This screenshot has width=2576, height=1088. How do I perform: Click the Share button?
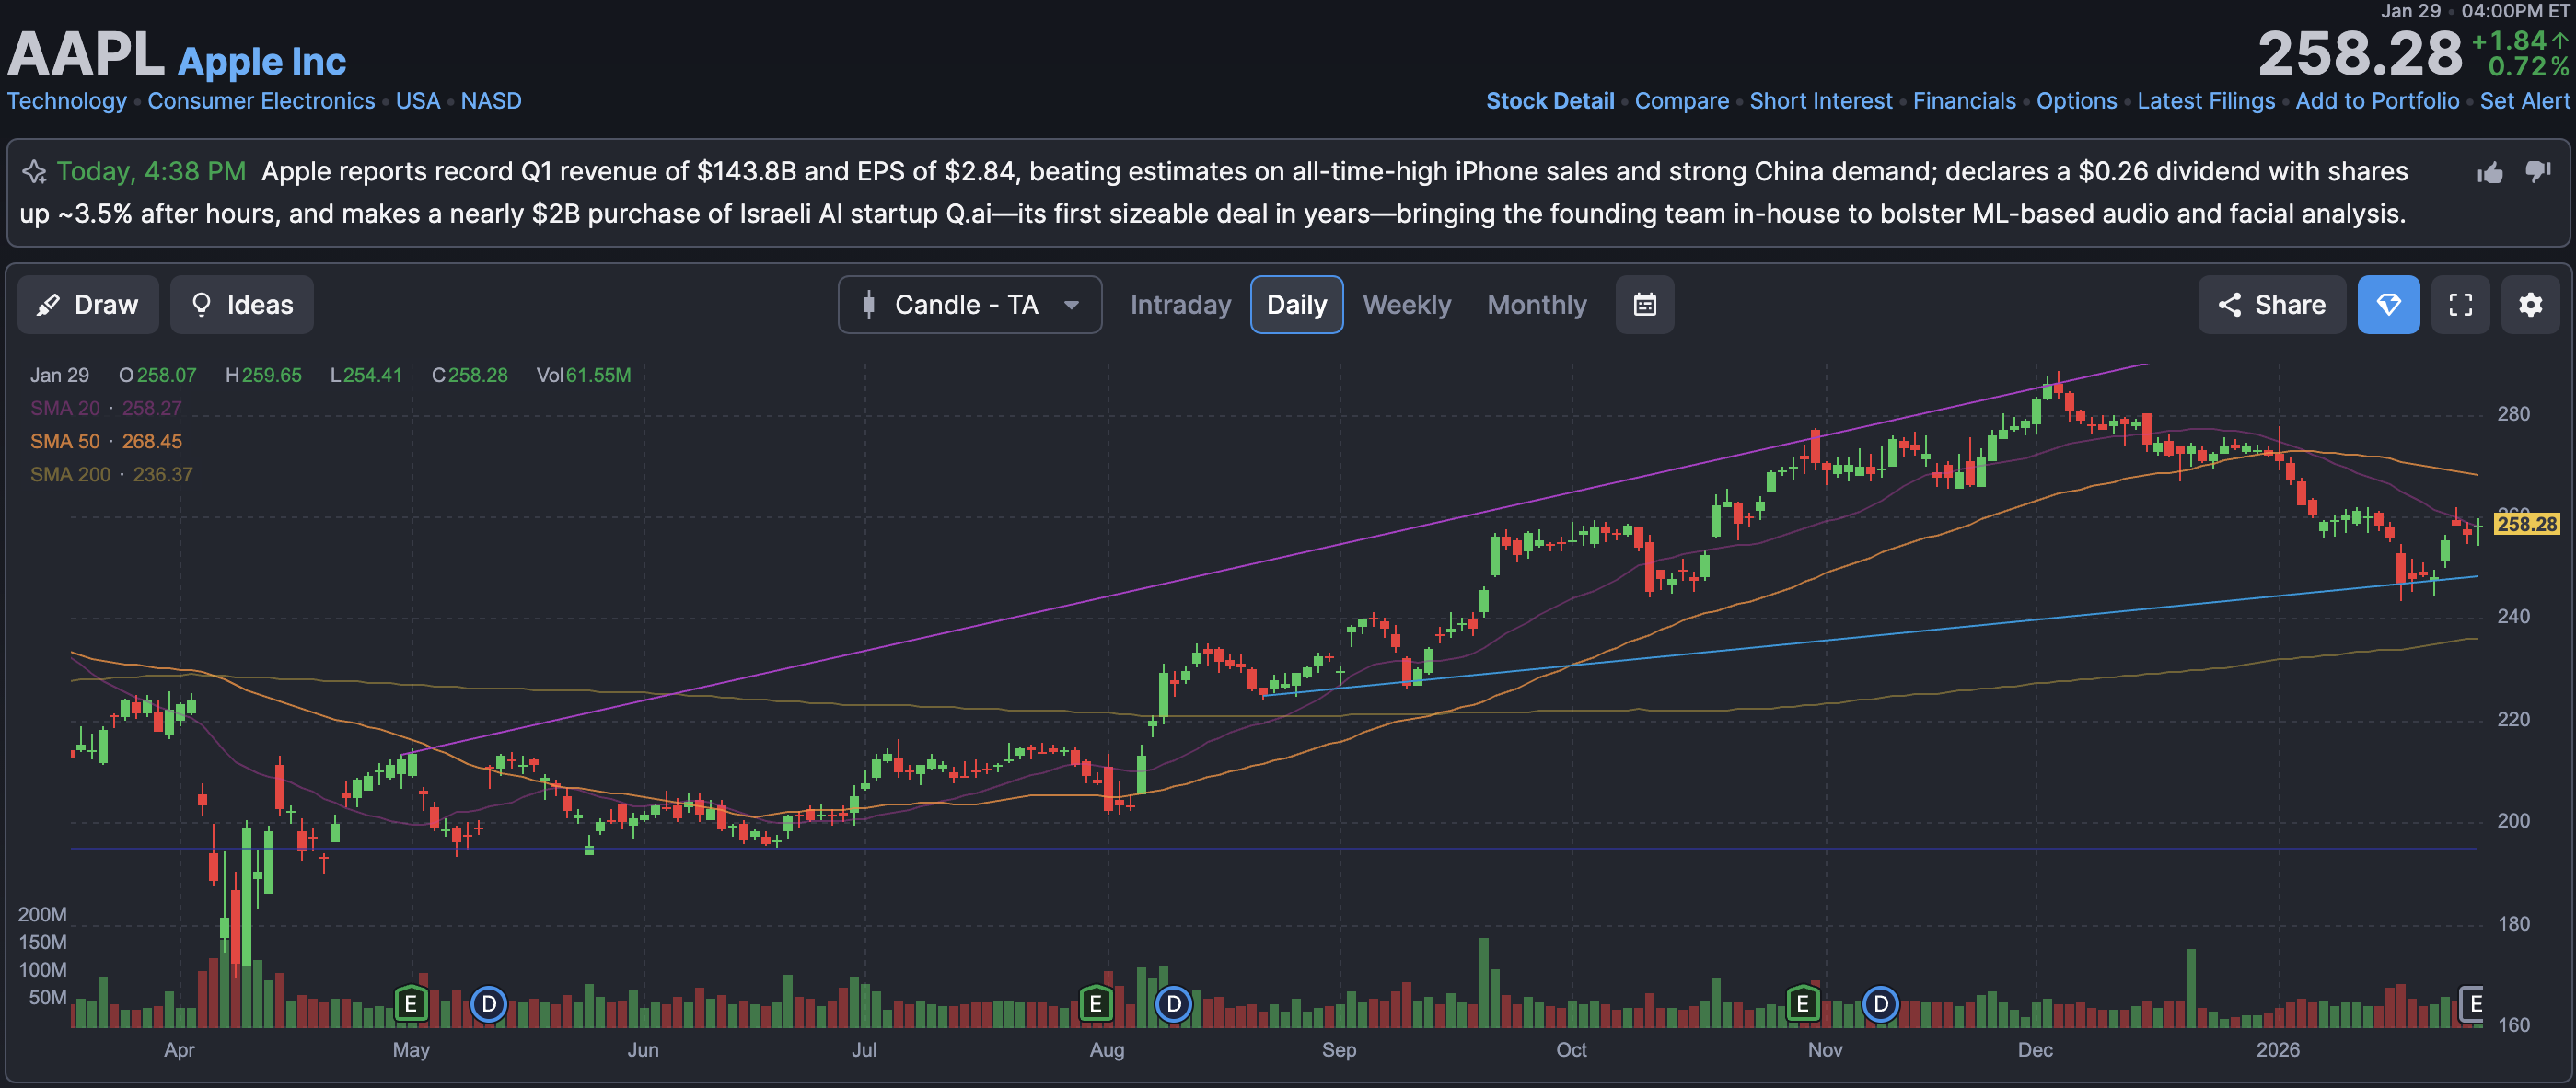tap(2271, 305)
